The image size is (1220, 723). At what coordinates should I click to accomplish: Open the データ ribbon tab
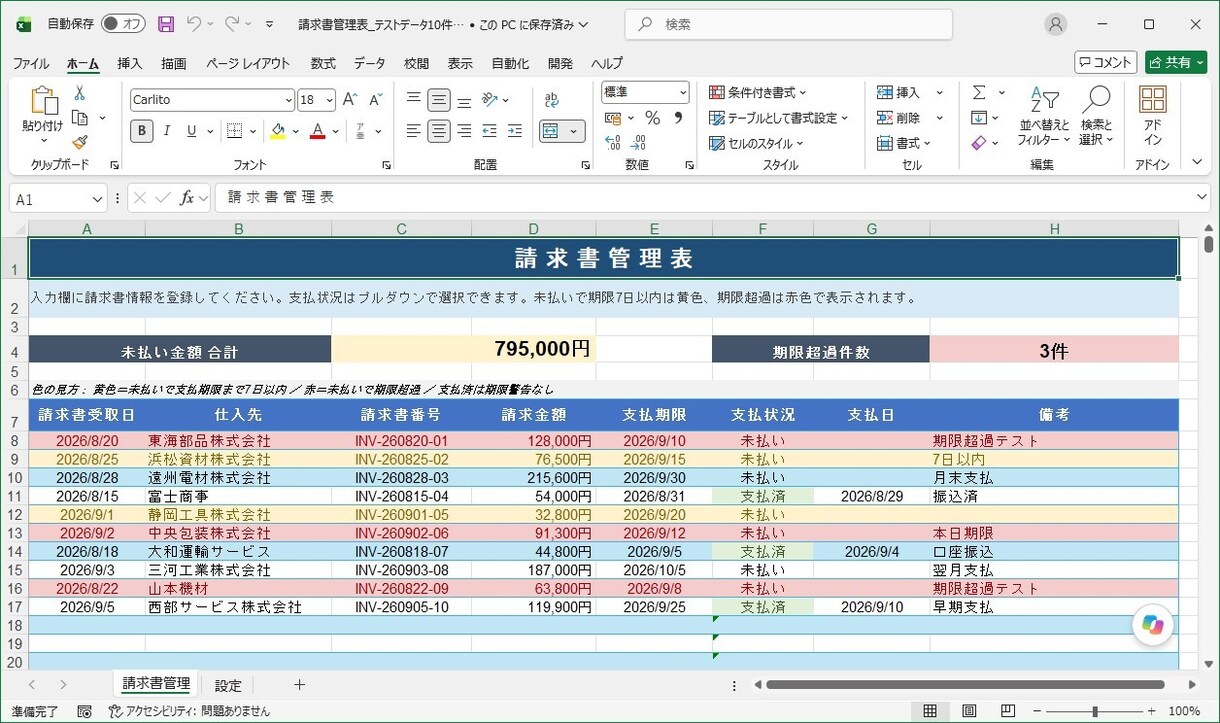coord(369,63)
